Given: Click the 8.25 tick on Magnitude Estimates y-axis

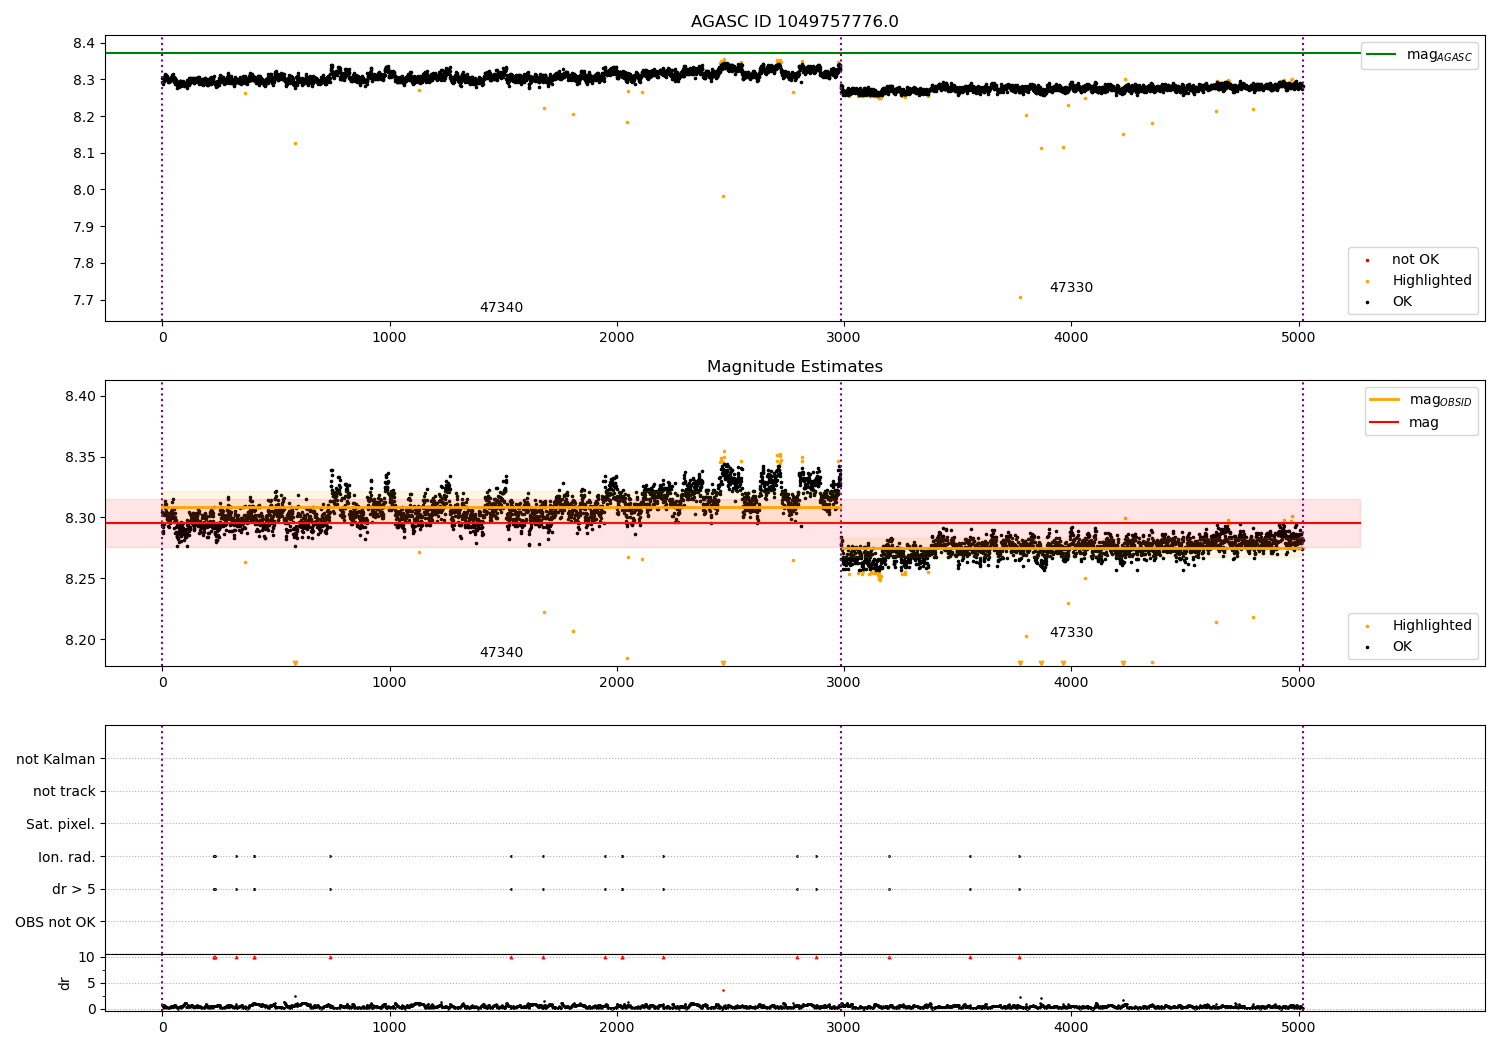Looking at the screenshot, I should tap(80, 579).
